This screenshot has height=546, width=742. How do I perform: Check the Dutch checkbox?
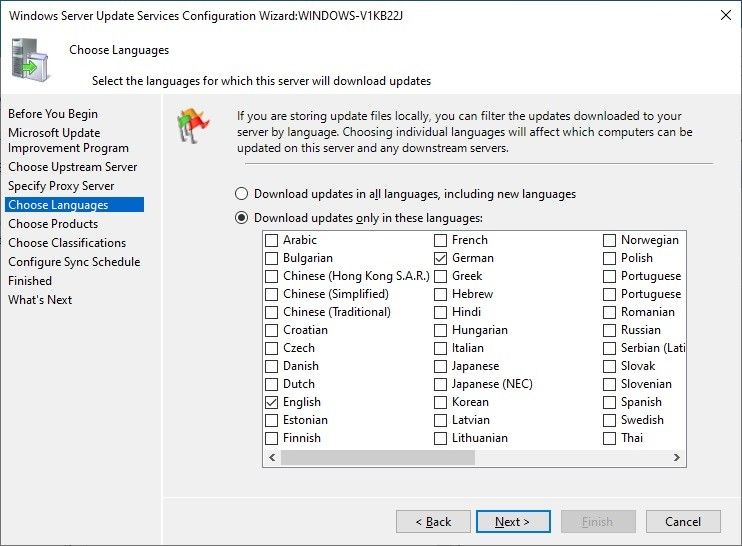point(272,384)
